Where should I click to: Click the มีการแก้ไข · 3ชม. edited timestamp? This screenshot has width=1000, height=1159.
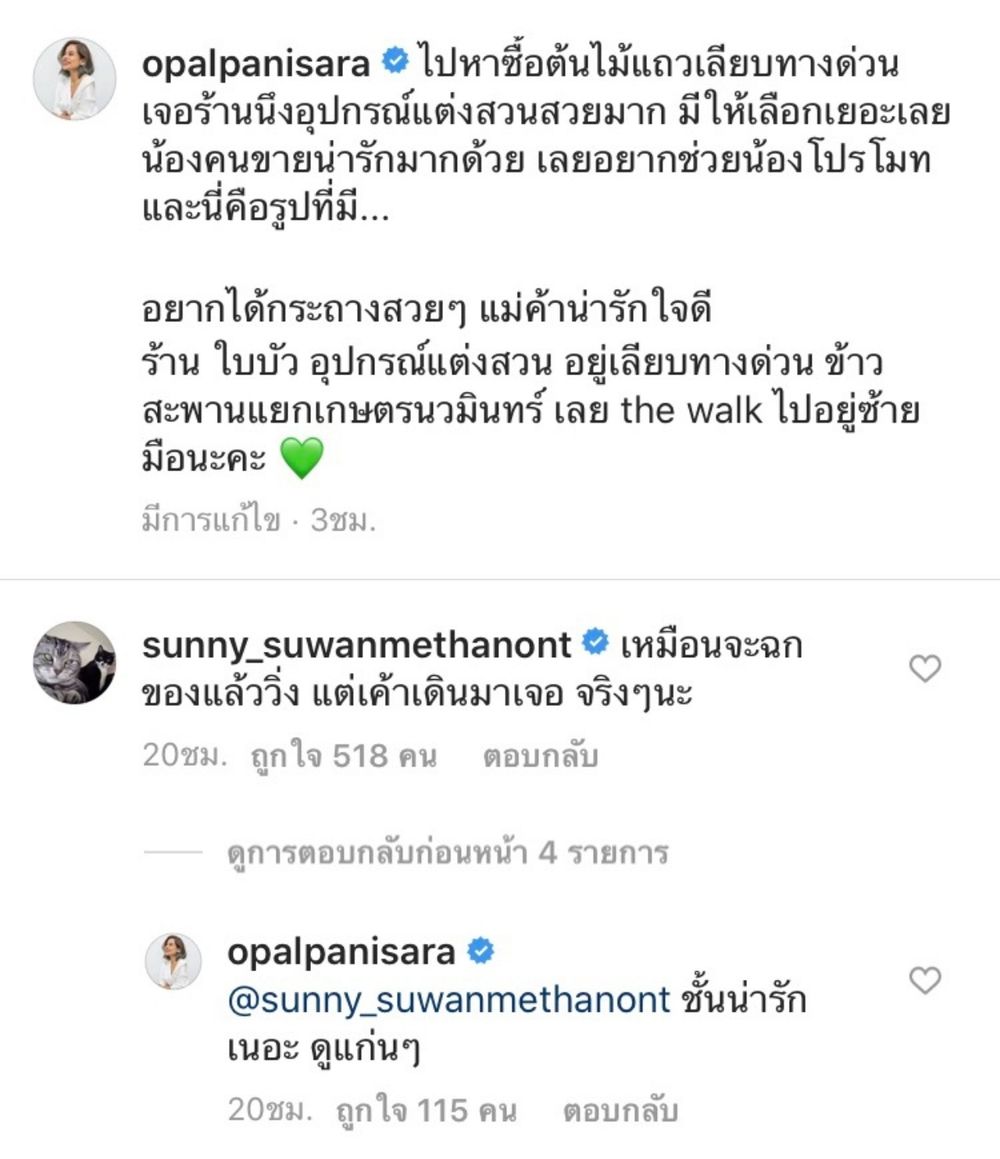(x=259, y=520)
